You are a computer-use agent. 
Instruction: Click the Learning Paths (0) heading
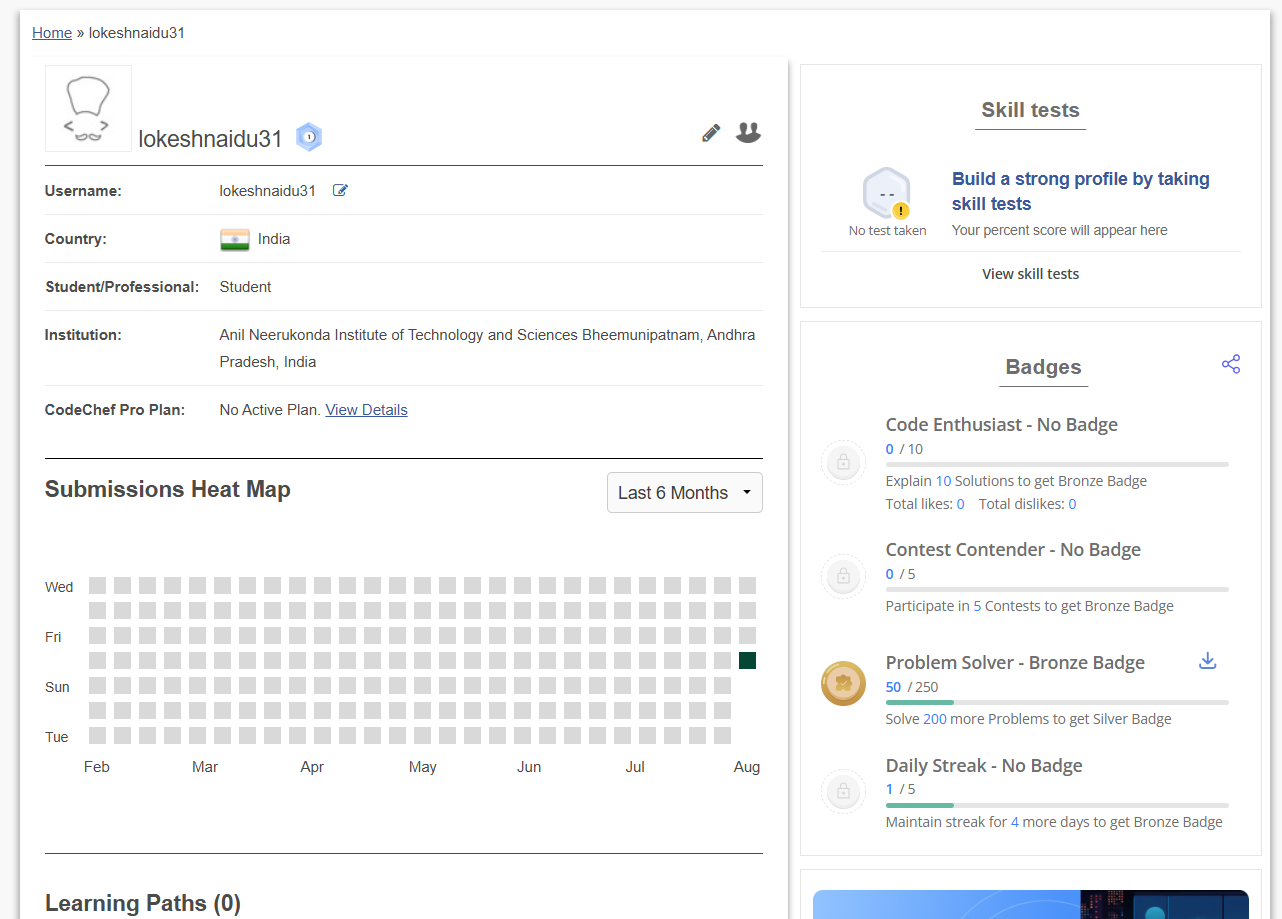[x=143, y=904]
